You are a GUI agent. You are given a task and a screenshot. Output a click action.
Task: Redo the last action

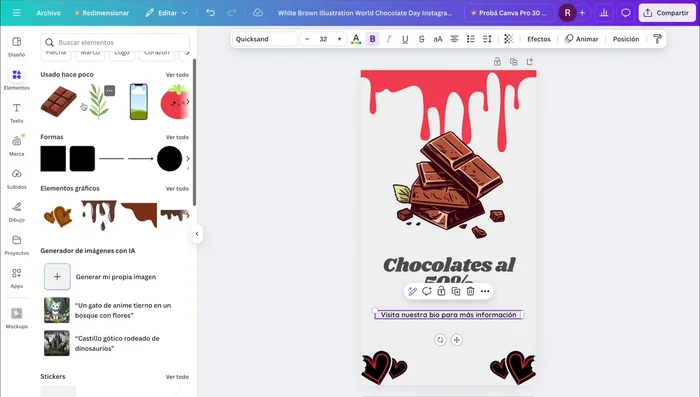(x=231, y=13)
